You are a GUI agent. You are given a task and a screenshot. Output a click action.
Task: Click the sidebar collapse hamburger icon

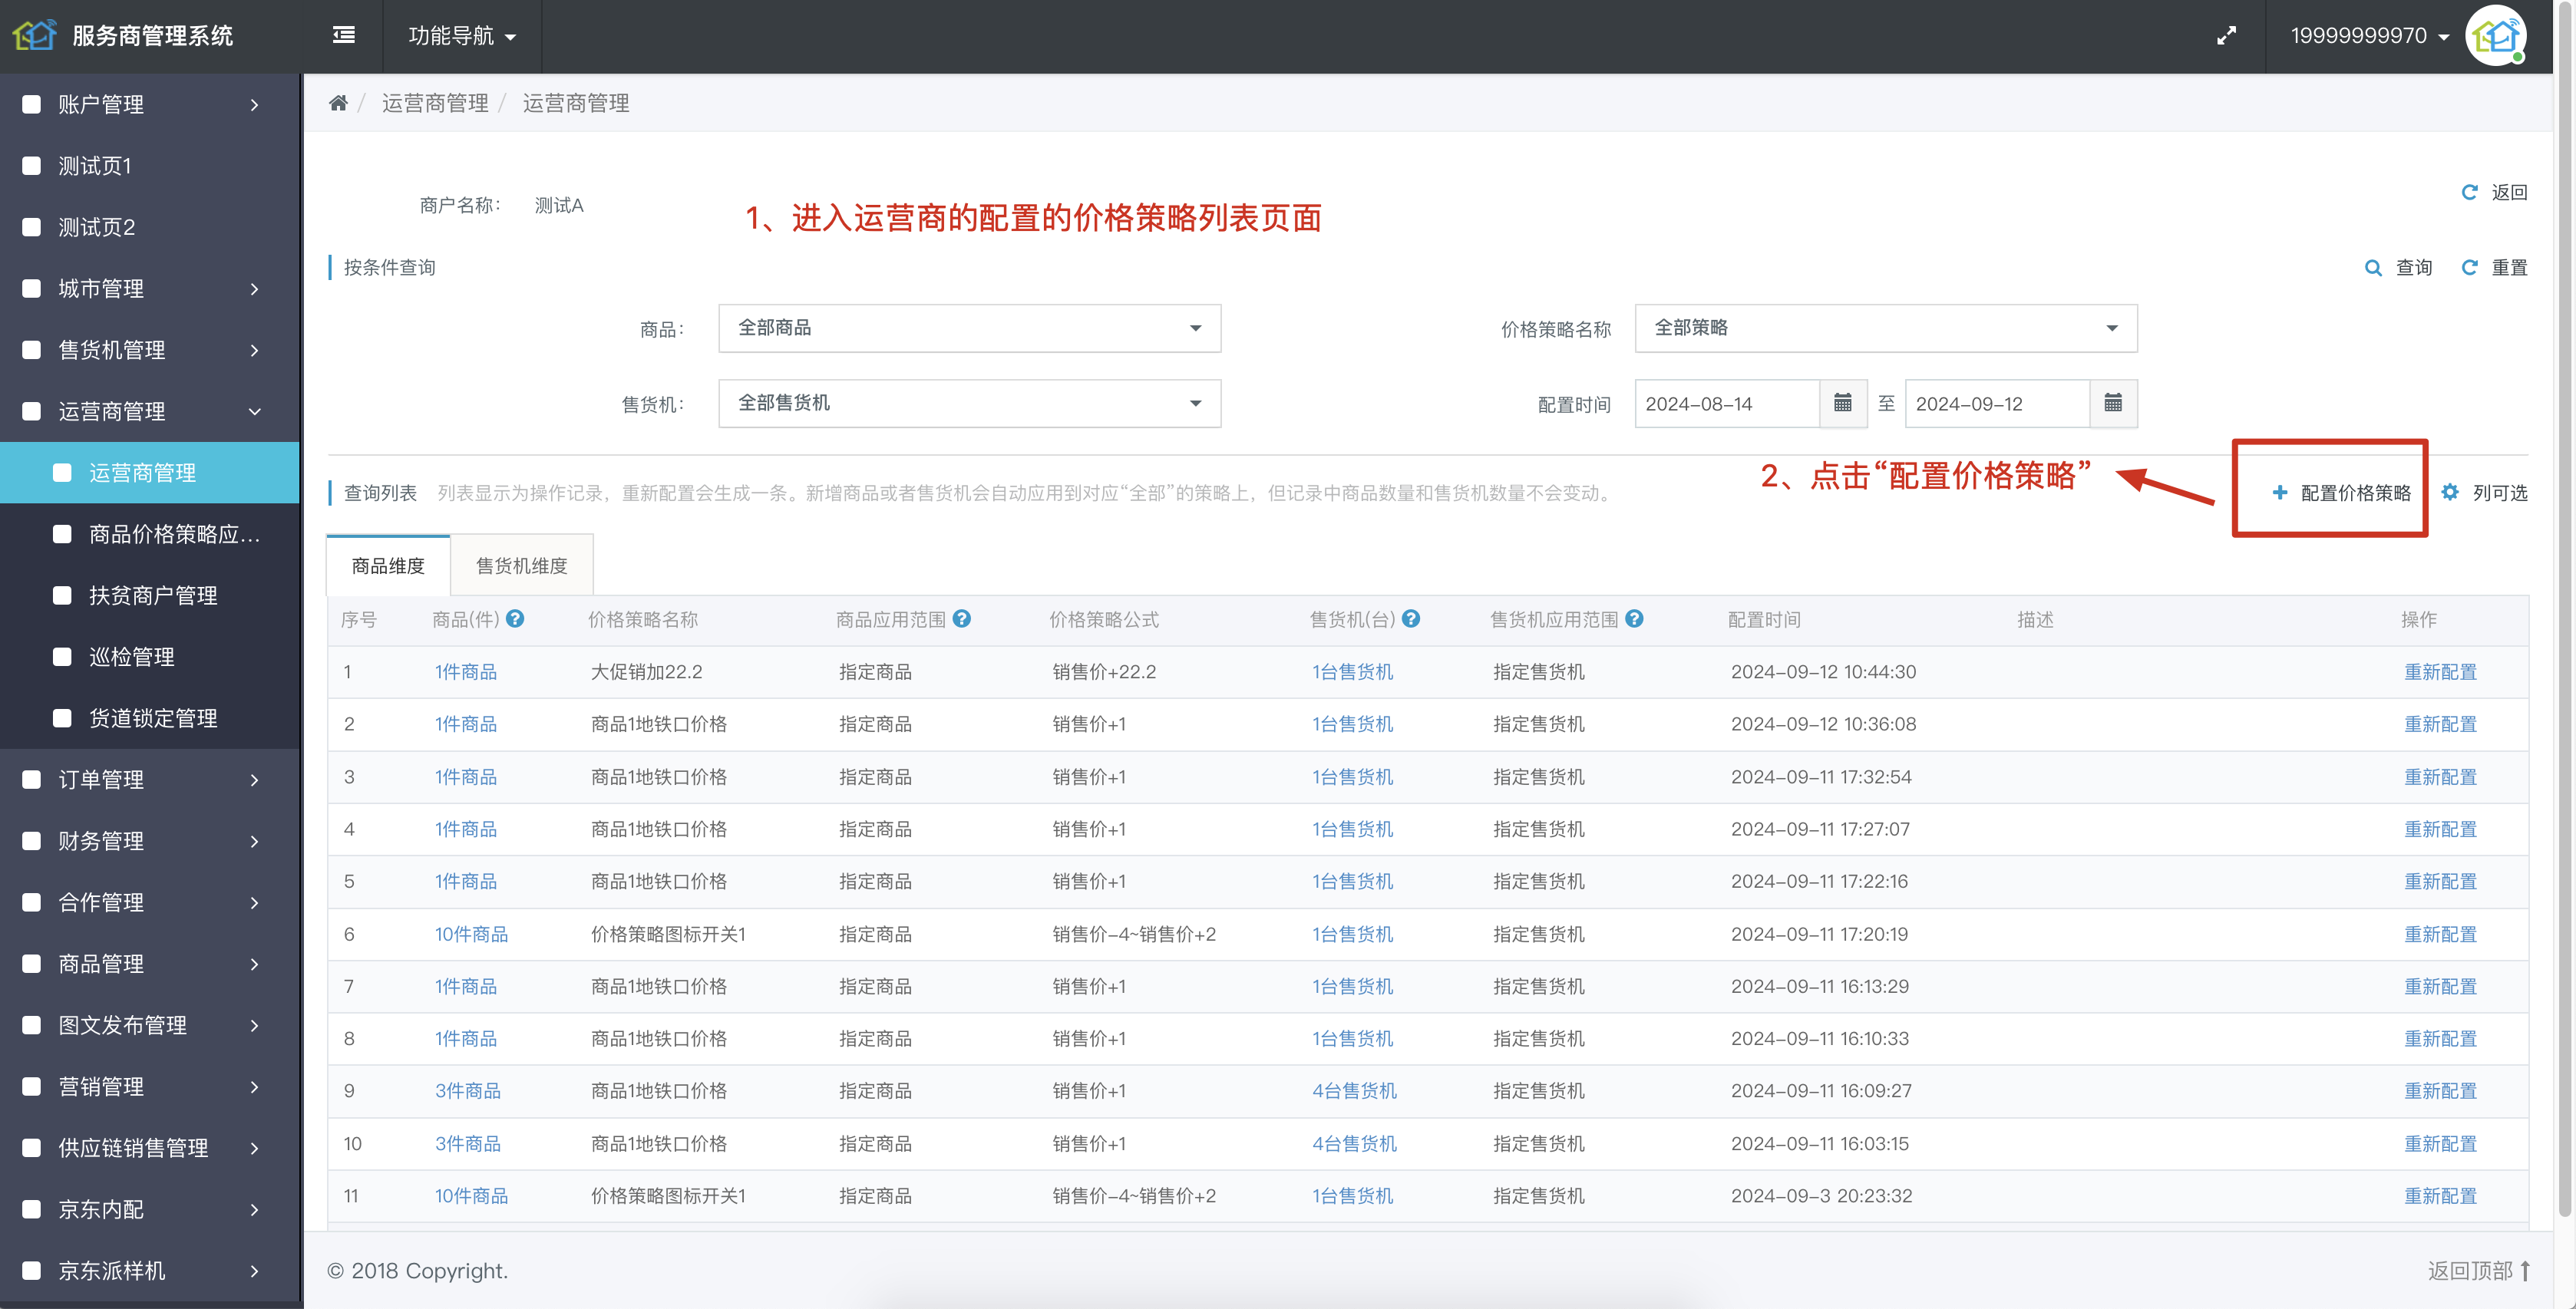tap(343, 36)
